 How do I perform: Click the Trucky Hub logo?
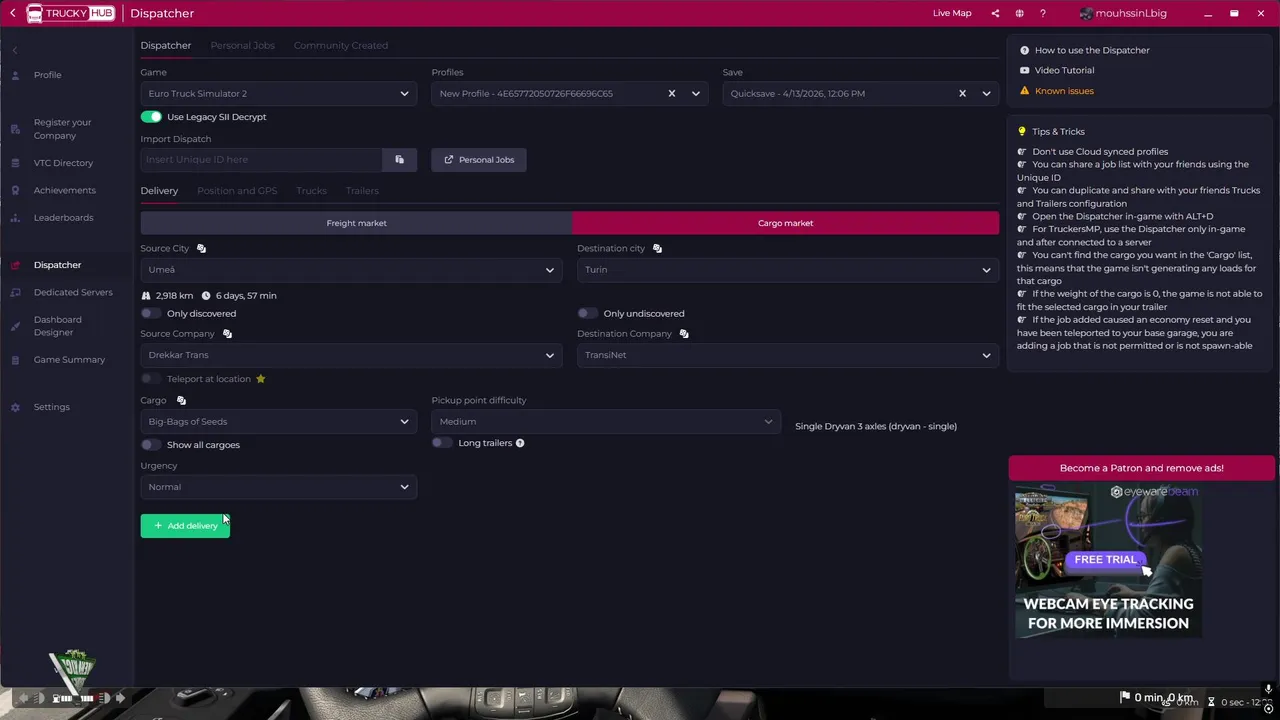70,13
